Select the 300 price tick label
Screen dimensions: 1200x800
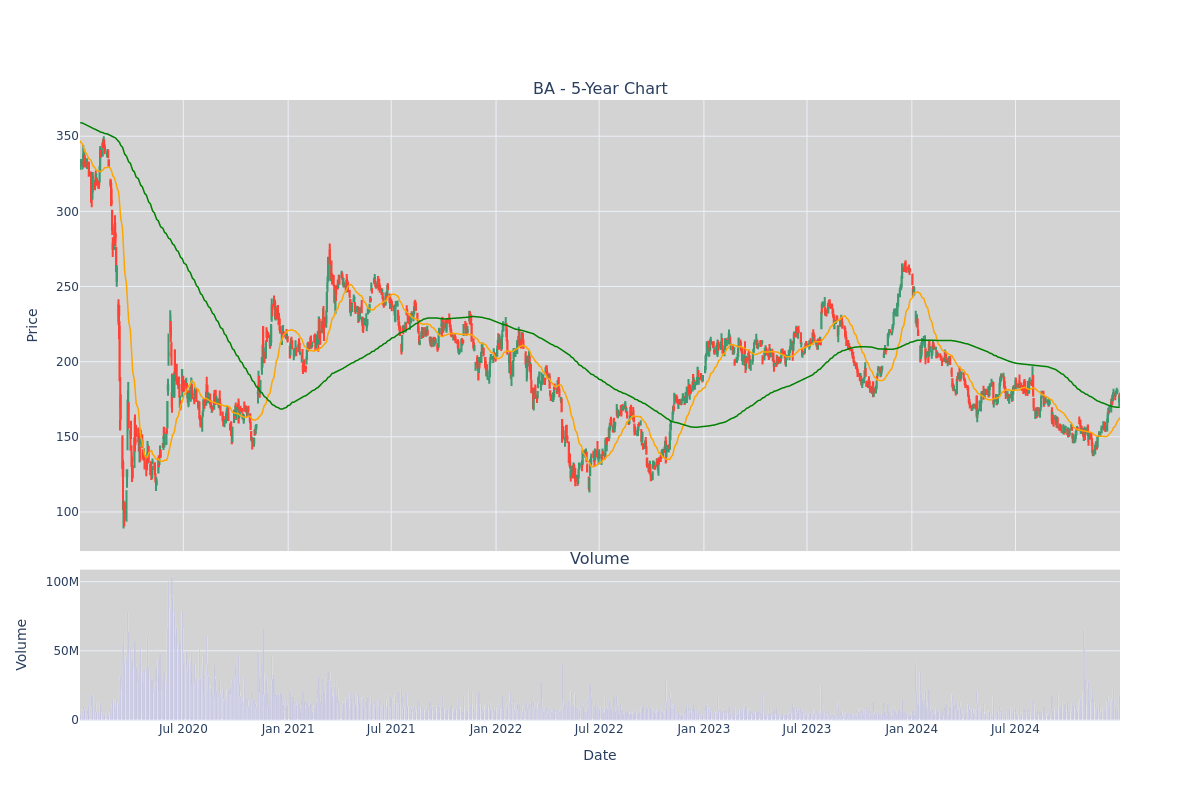point(67,211)
